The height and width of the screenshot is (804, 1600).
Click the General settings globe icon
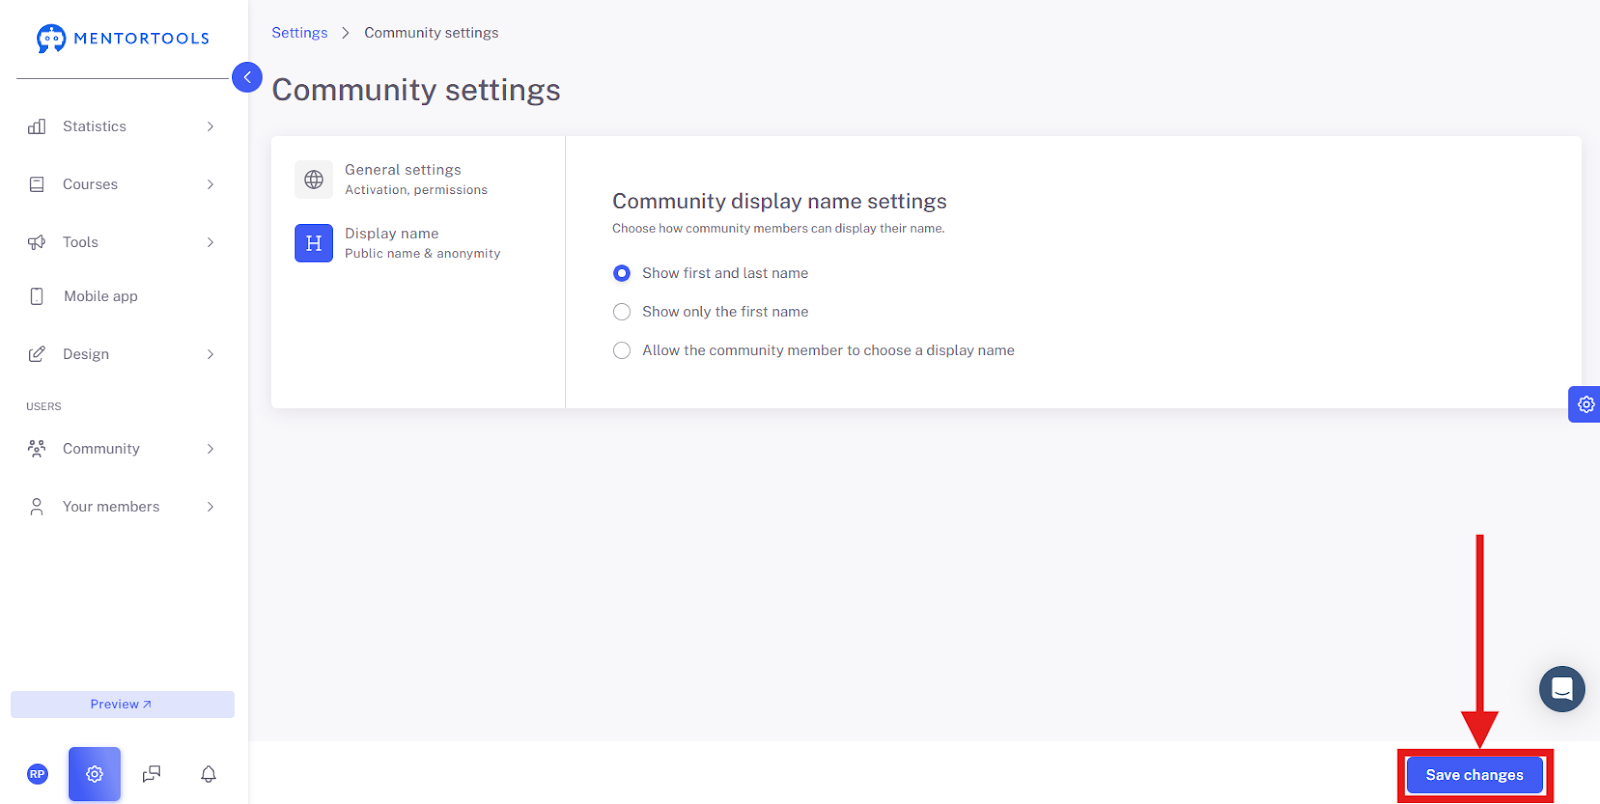click(x=314, y=180)
